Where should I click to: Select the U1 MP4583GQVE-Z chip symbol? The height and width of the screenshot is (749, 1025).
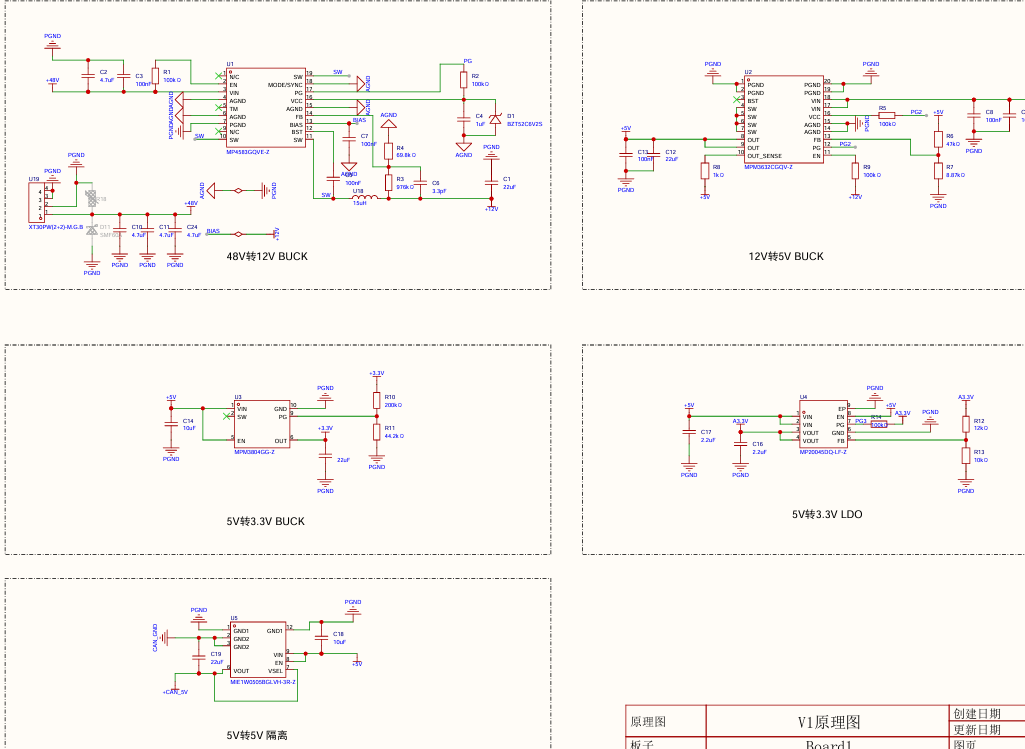coord(266,108)
